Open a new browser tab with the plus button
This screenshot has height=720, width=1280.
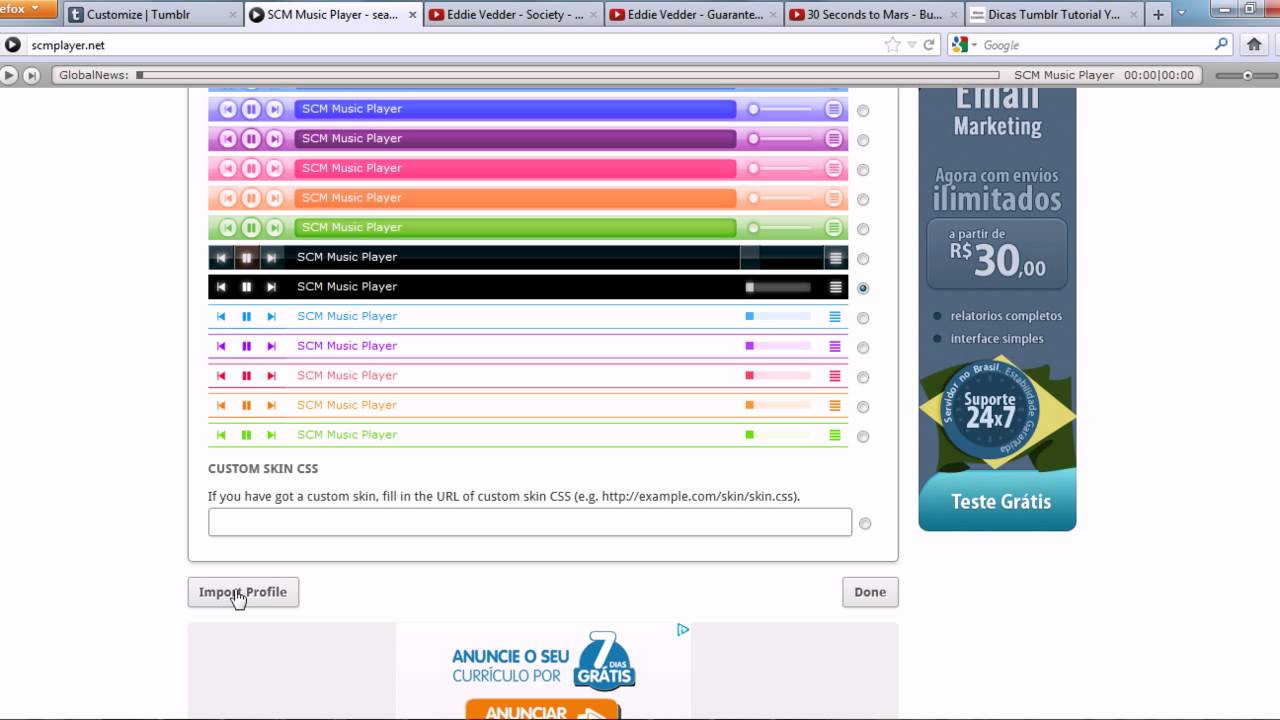click(x=1159, y=15)
